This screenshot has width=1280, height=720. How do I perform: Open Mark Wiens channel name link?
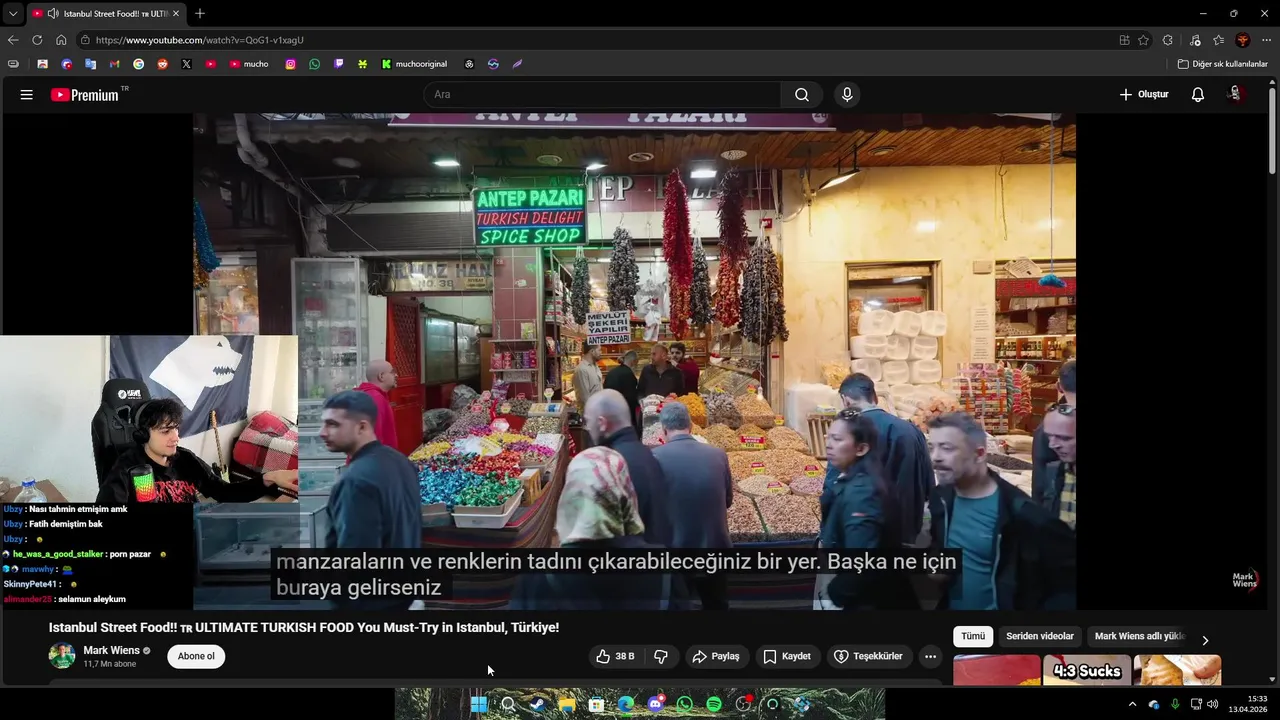pos(111,650)
